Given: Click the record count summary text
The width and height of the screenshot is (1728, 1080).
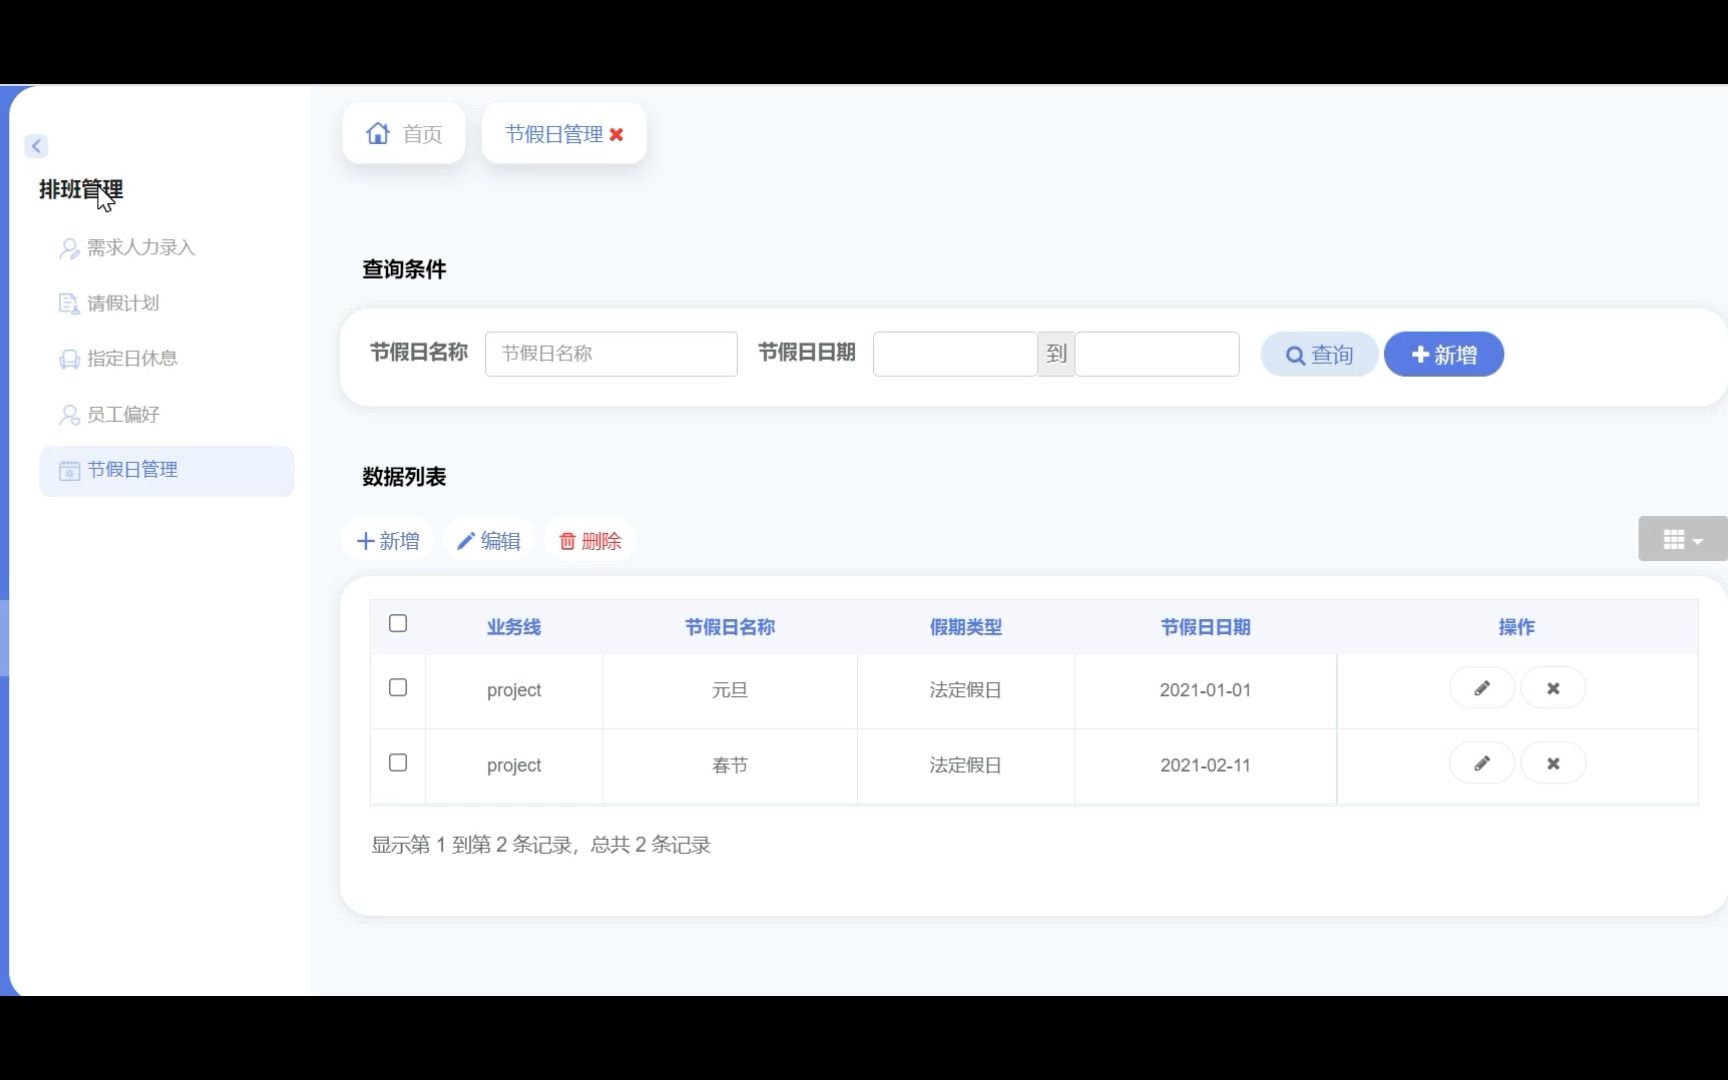Looking at the screenshot, I should click(x=541, y=845).
